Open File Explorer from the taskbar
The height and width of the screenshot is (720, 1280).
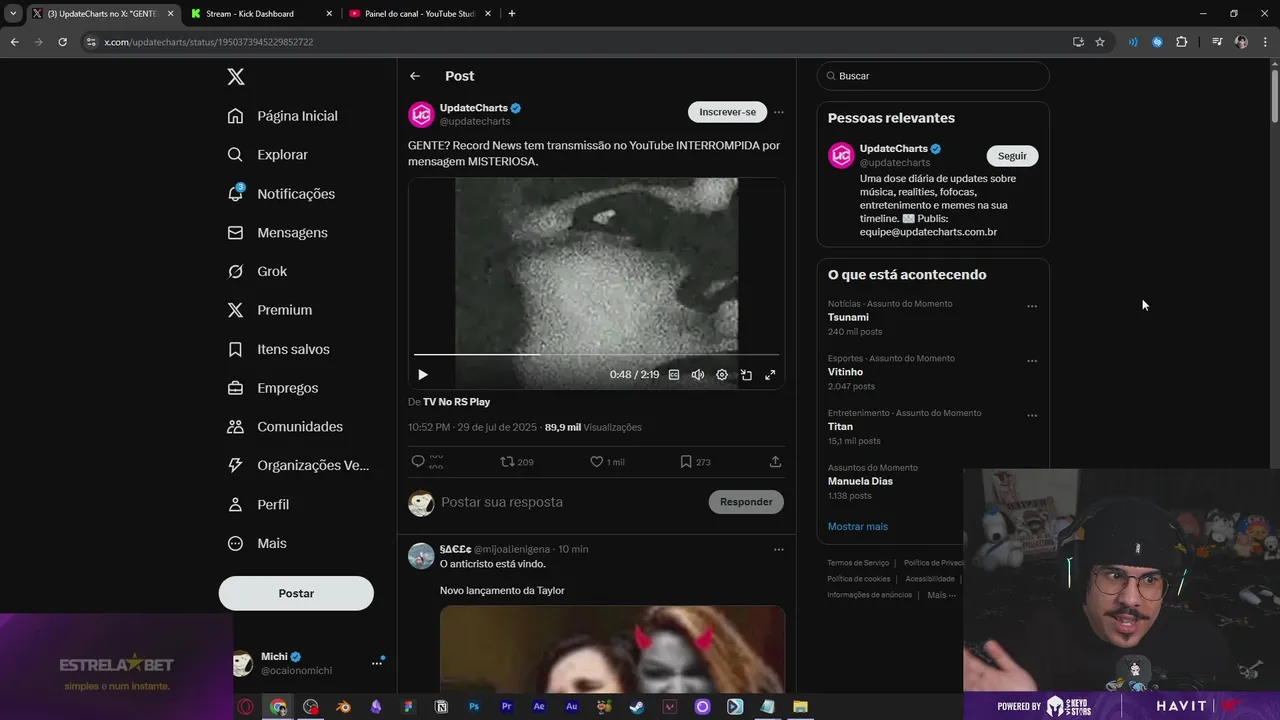[800, 706]
